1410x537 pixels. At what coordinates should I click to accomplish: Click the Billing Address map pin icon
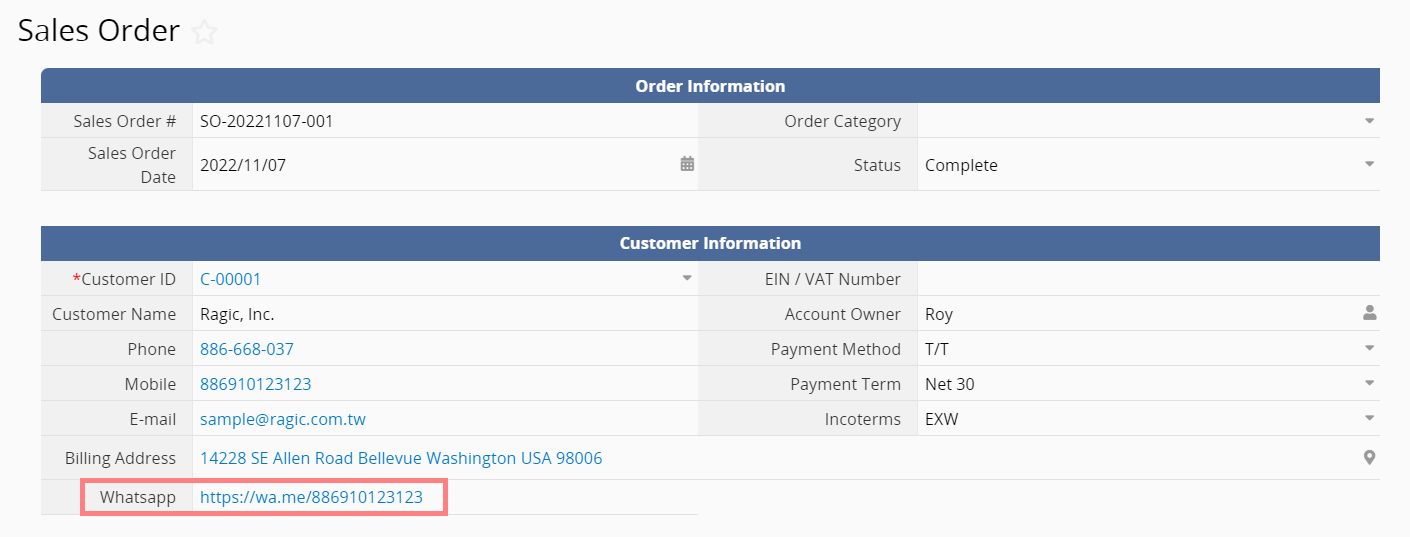coord(1369,458)
